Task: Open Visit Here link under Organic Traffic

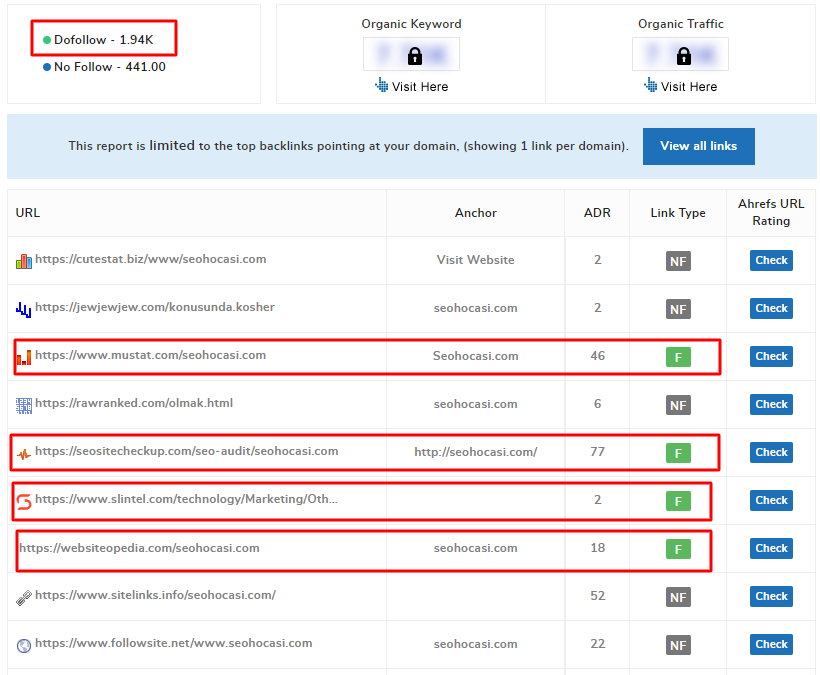Action: coord(689,87)
